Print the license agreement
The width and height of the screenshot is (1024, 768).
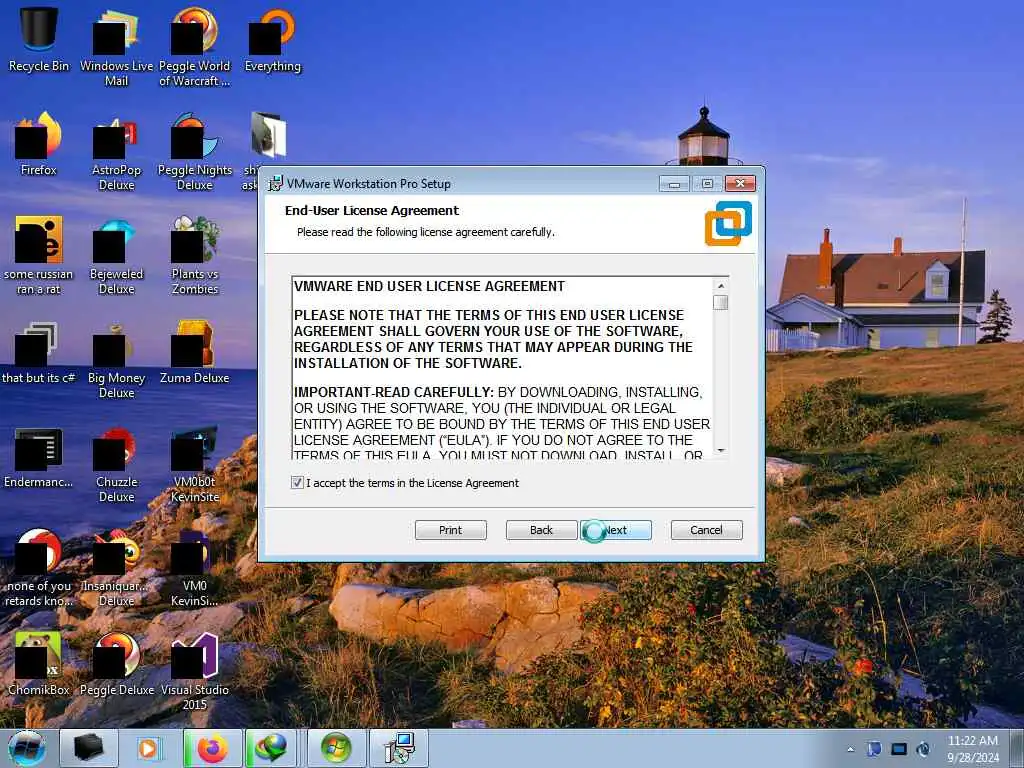(451, 530)
